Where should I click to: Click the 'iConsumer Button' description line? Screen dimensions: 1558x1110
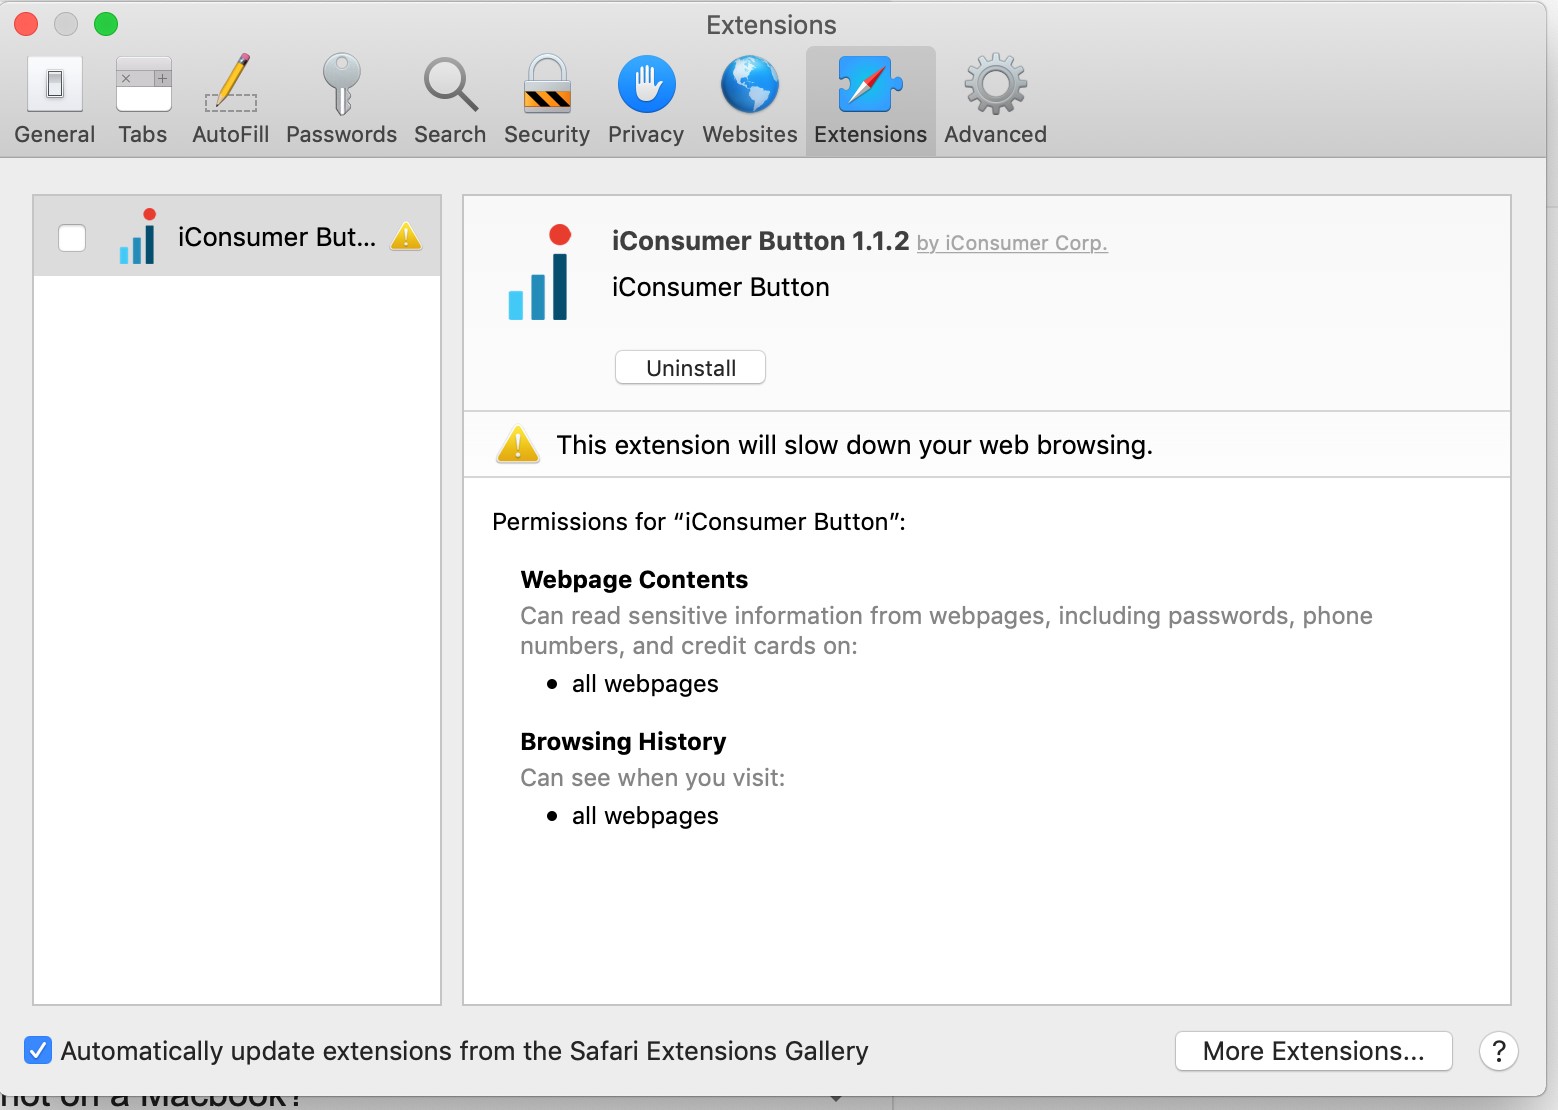(720, 287)
